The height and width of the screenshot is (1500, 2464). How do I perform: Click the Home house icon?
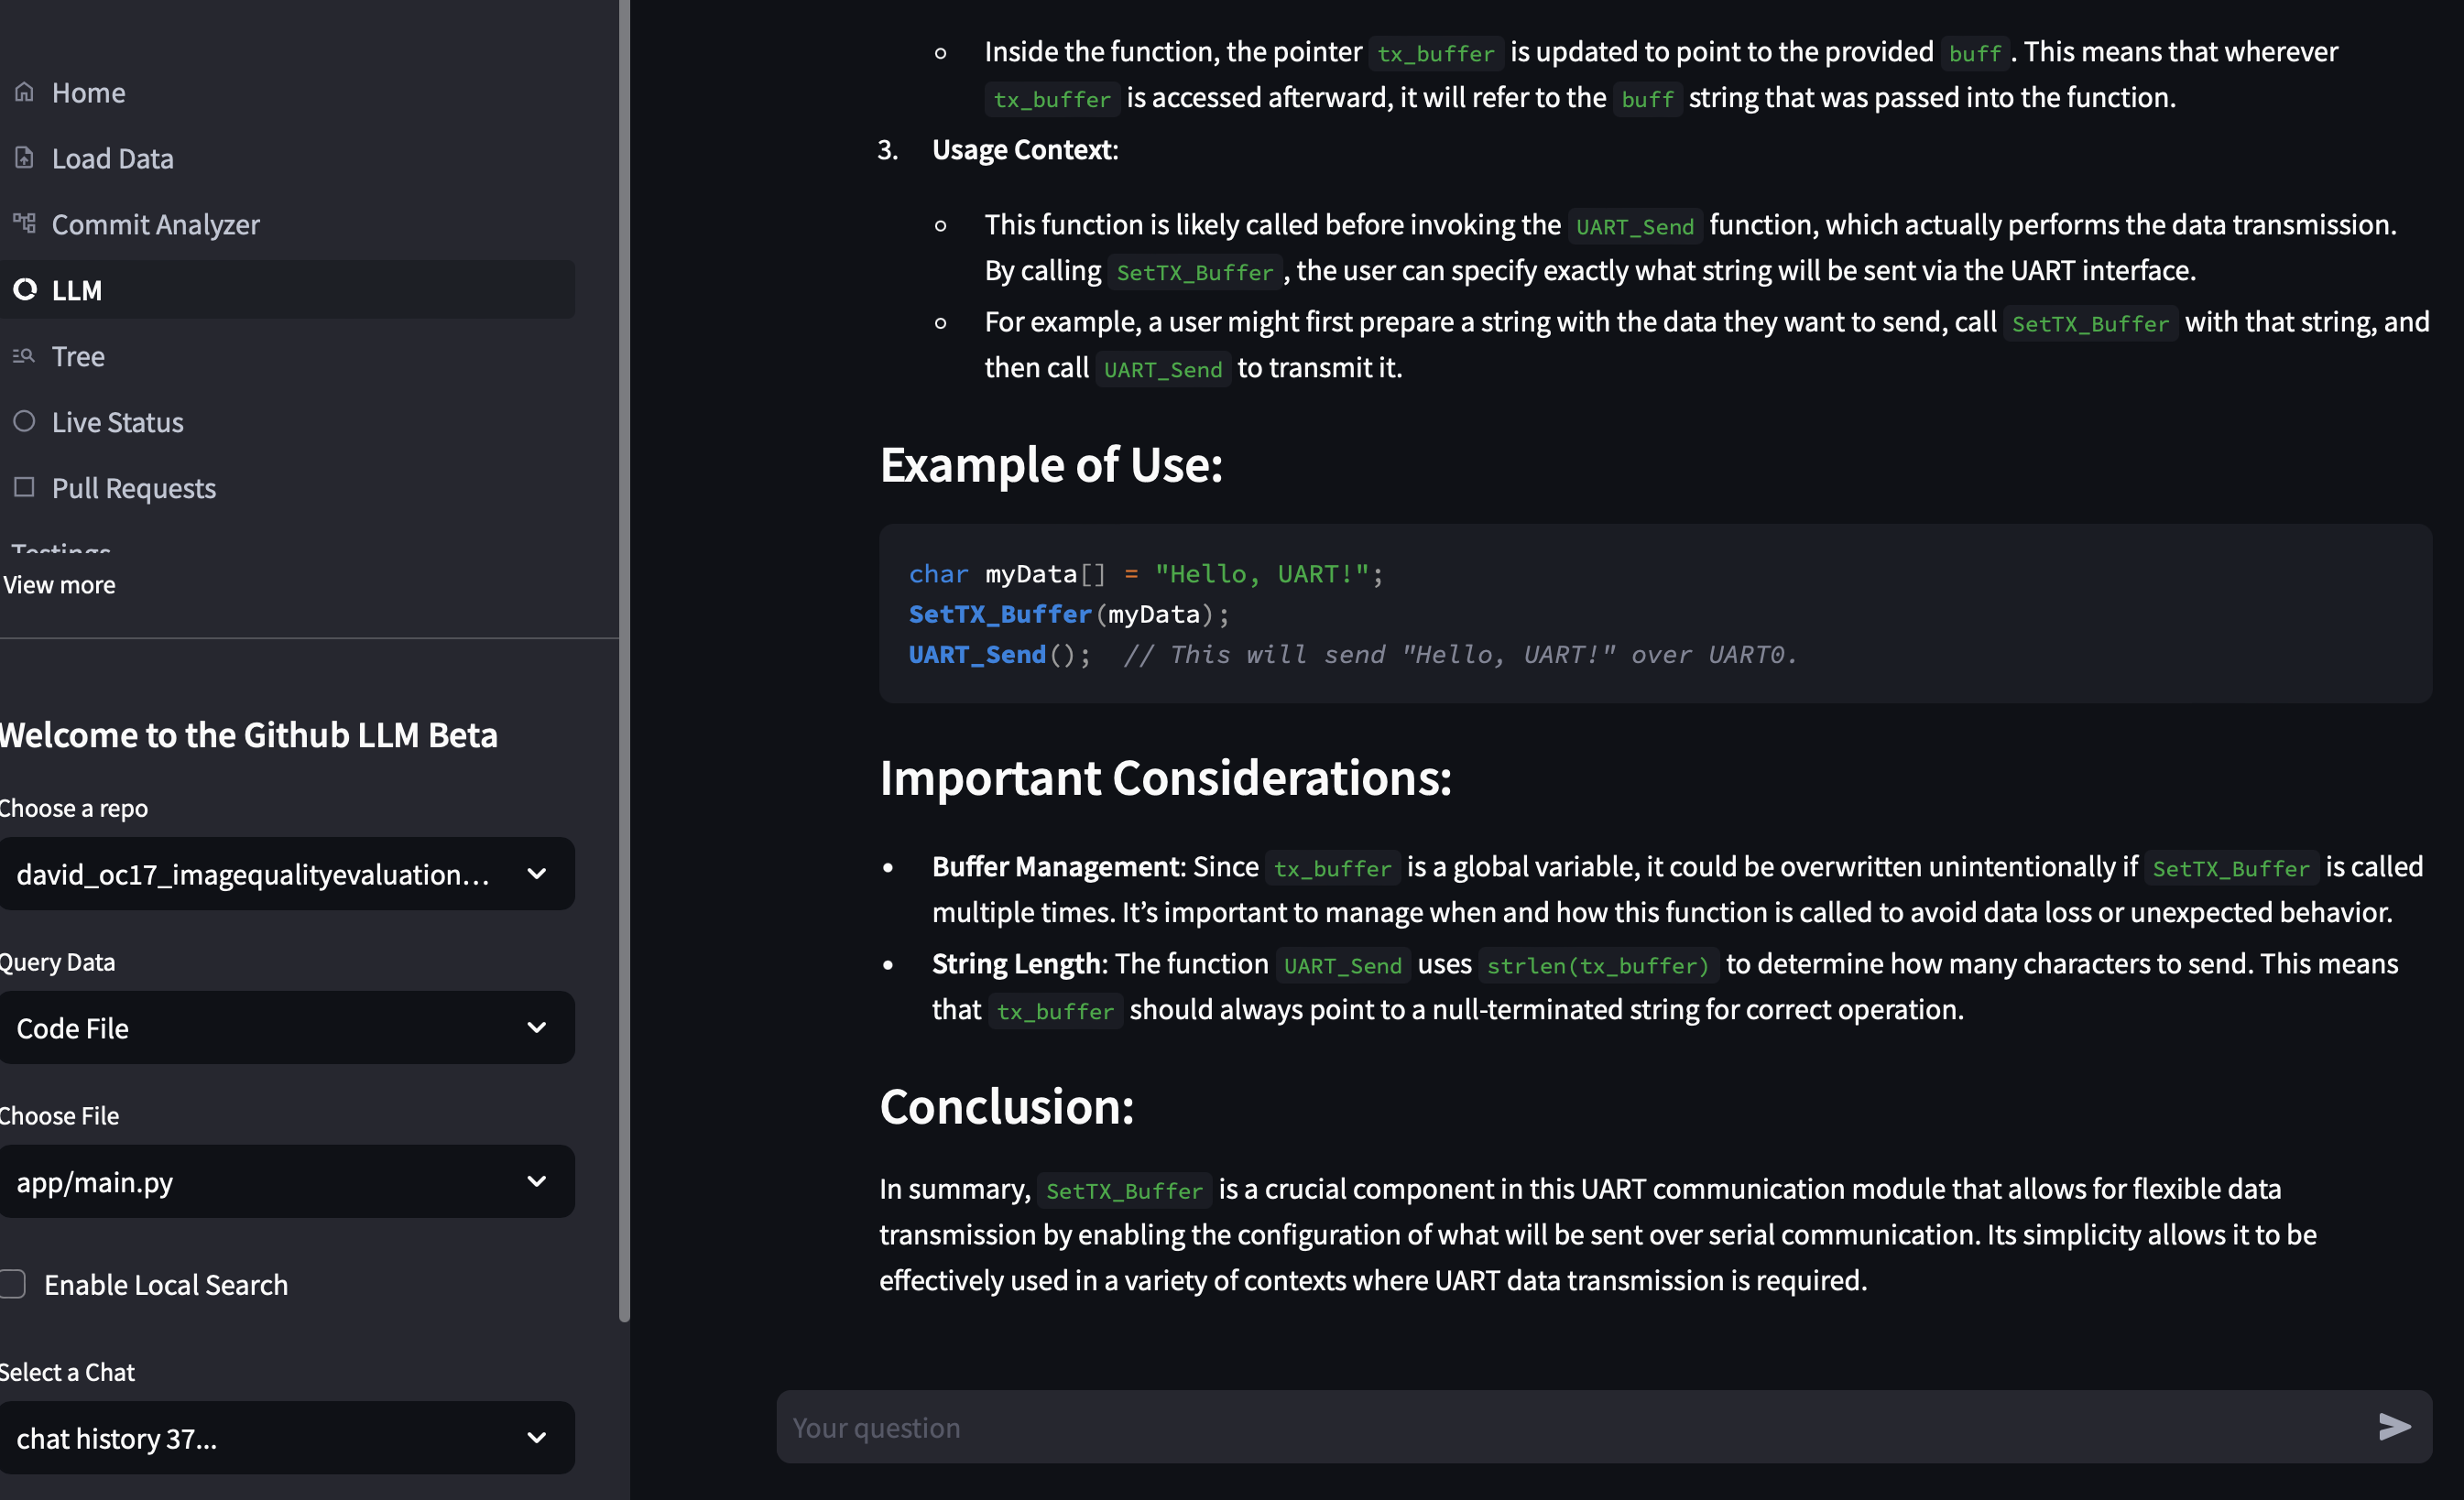tap(24, 92)
